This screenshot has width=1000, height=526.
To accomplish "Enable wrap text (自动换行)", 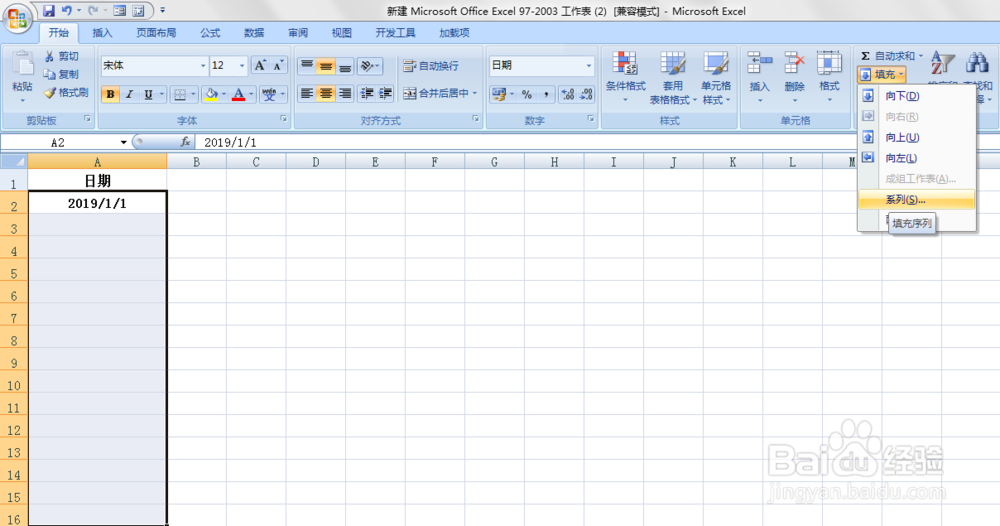I will [431, 66].
